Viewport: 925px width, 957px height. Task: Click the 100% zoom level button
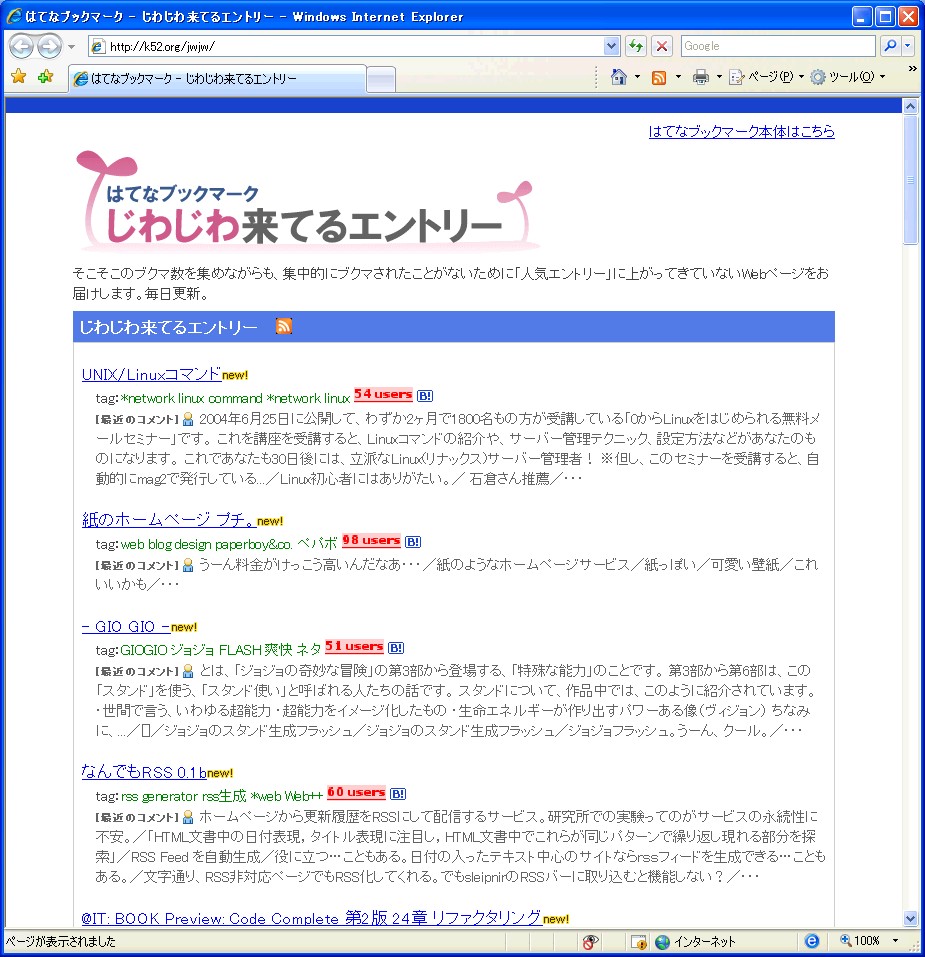860,941
